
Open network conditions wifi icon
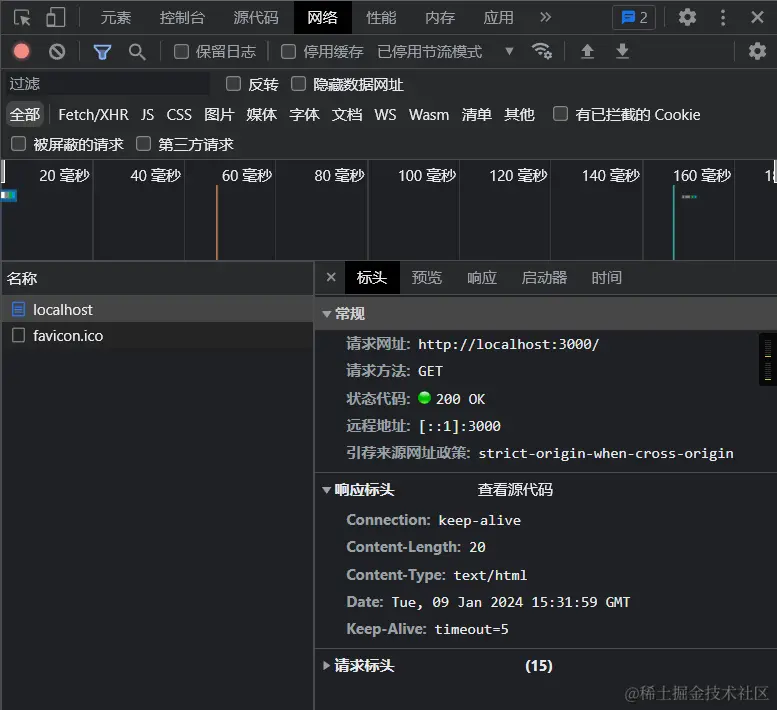tap(541, 52)
